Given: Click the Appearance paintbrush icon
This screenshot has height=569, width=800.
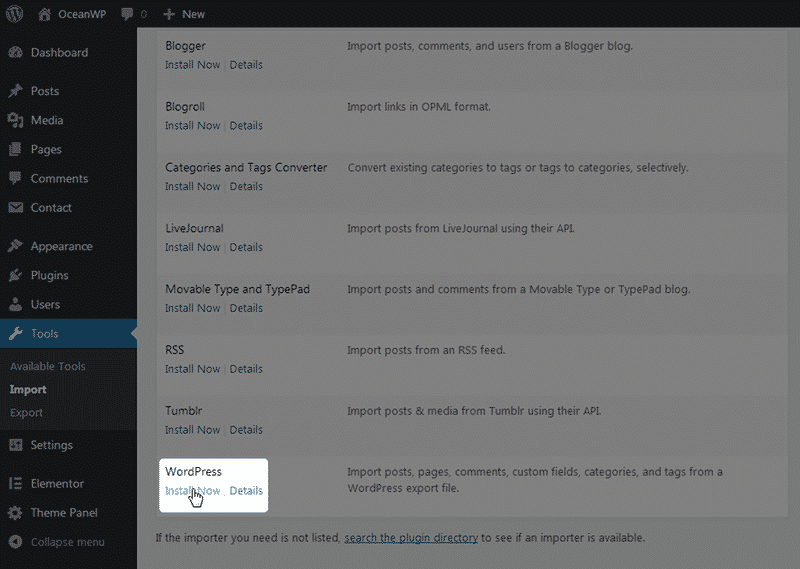Looking at the screenshot, I should pos(15,246).
